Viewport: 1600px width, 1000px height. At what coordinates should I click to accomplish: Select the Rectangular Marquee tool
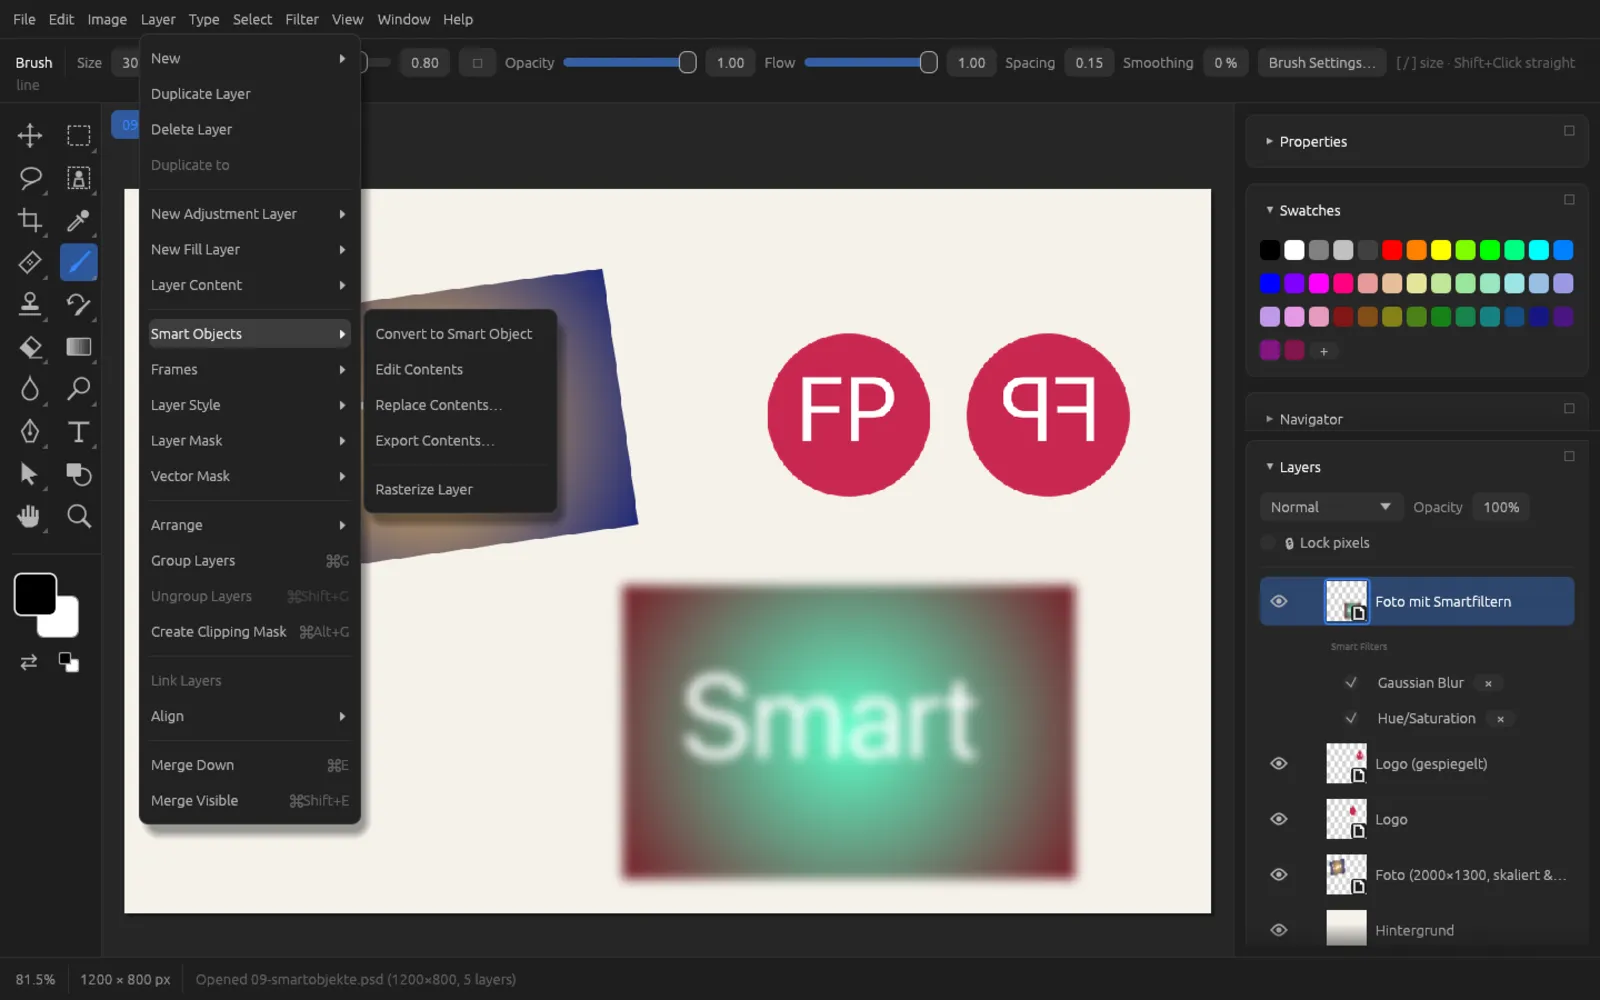[x=78, y=135]
